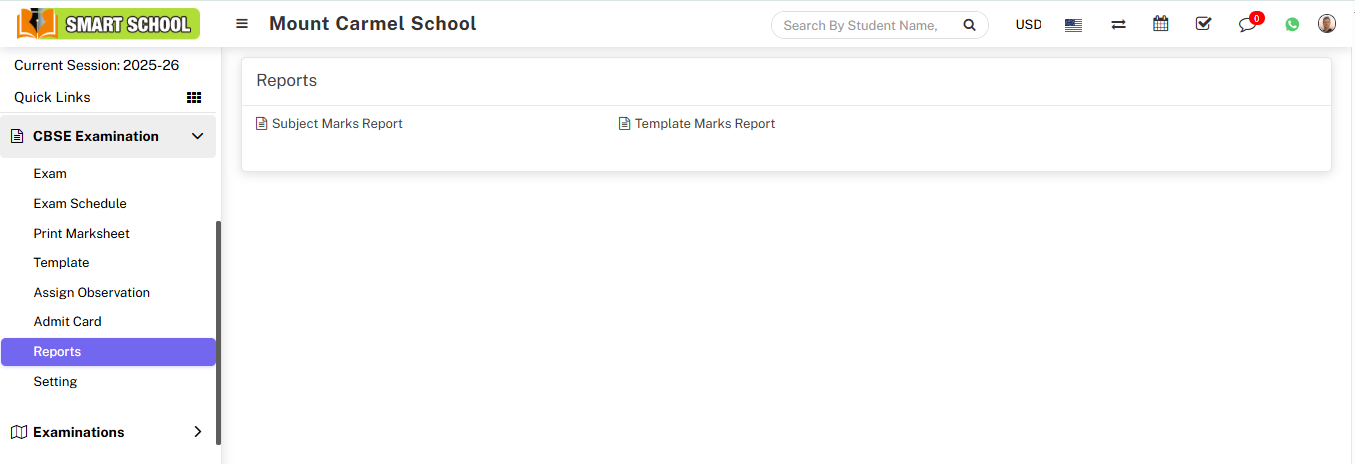Open the USD currency selector
The height and width of the screenshot is (464, 1355).
pyautogui.click(x=1028, y=25)
